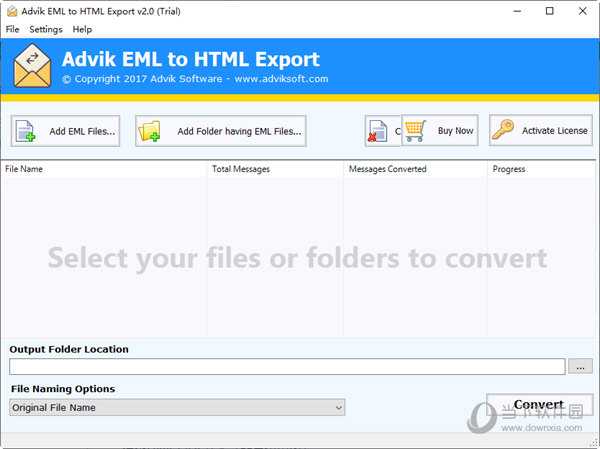Expand File Naming Options chevron arrow
600x449 pixels.
338,408
